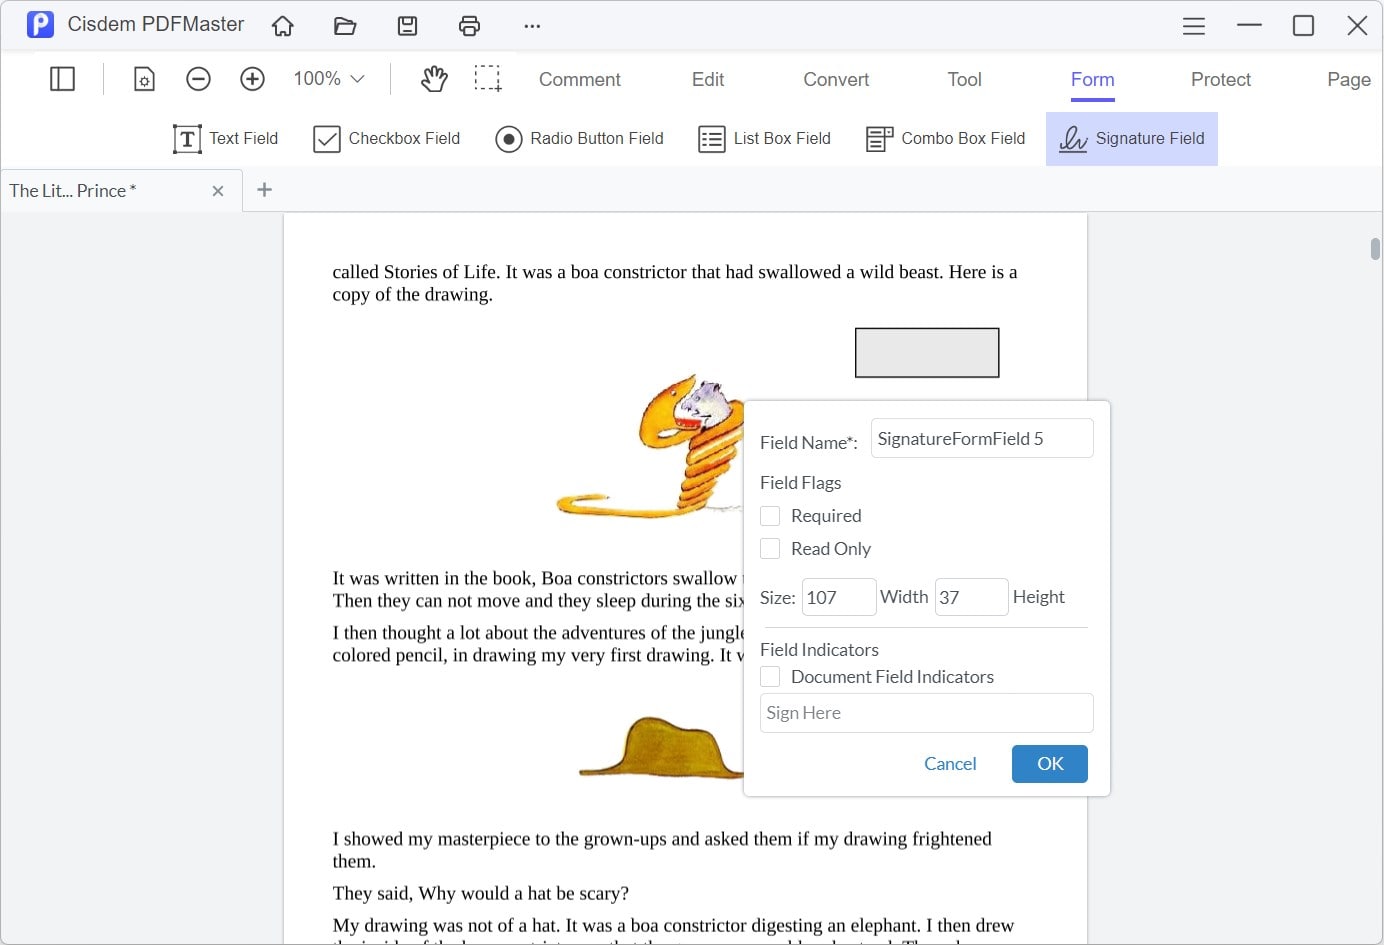
Task: Open the hamburger menu
Action: [1193, 26]
